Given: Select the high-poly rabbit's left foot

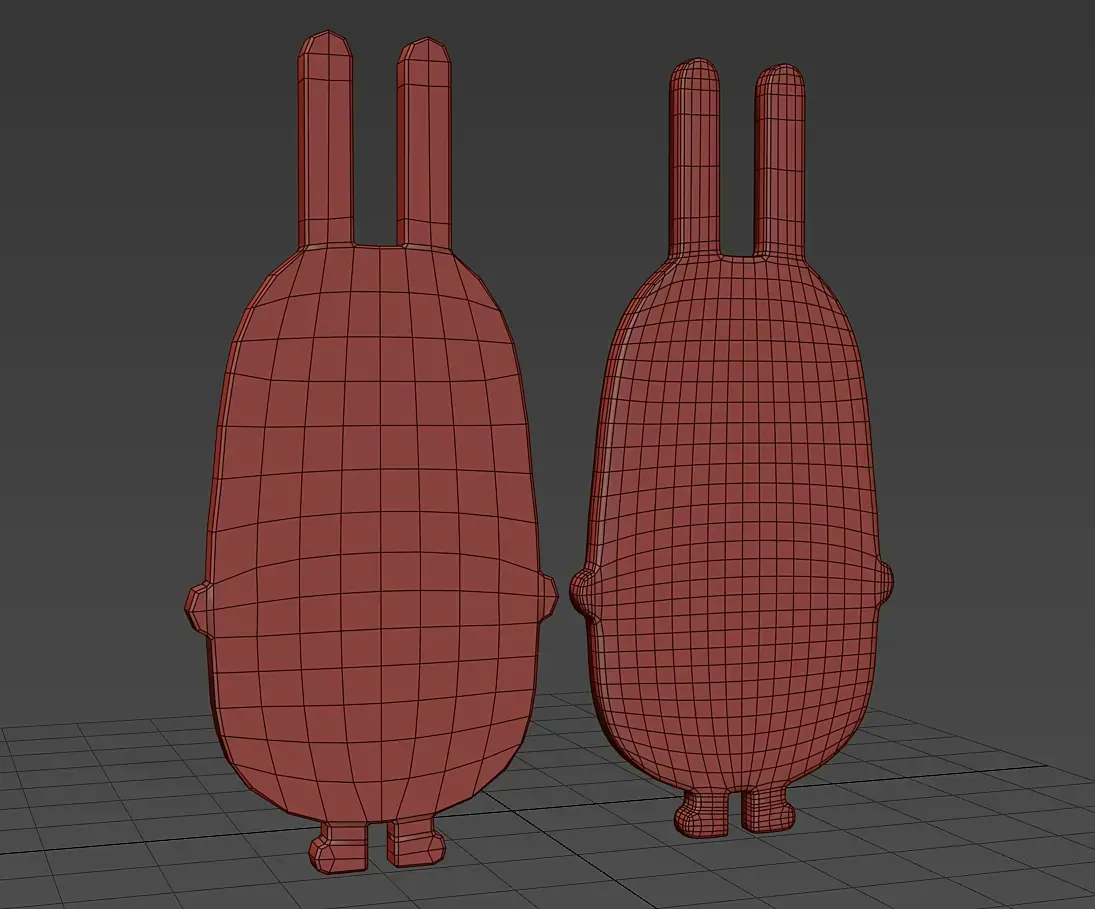Looking at the screenshot, I should [704, 812].
